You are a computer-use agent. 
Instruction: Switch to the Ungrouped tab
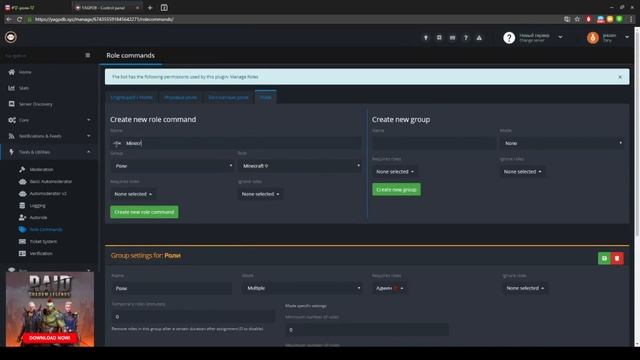[x=131, y=98]
